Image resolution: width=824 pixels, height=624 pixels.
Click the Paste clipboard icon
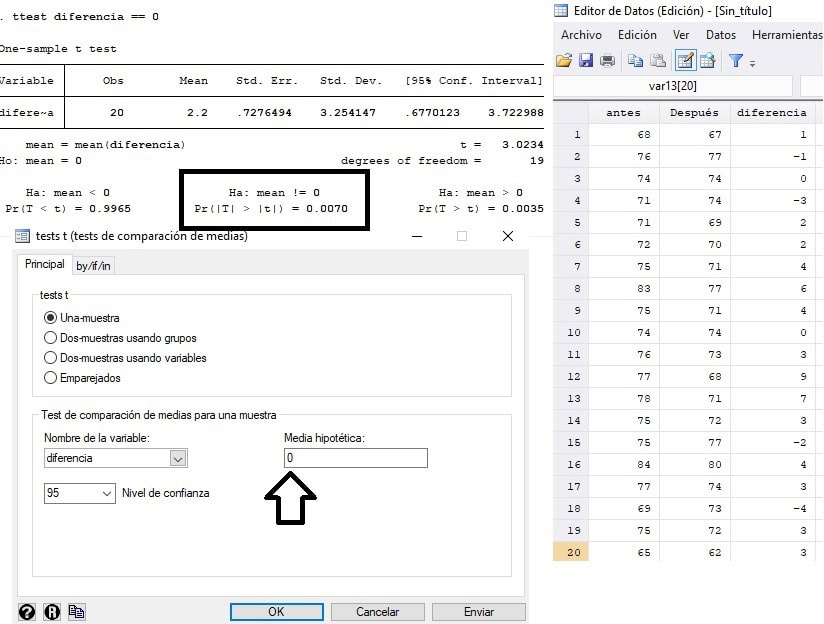[x=658, y=61]
